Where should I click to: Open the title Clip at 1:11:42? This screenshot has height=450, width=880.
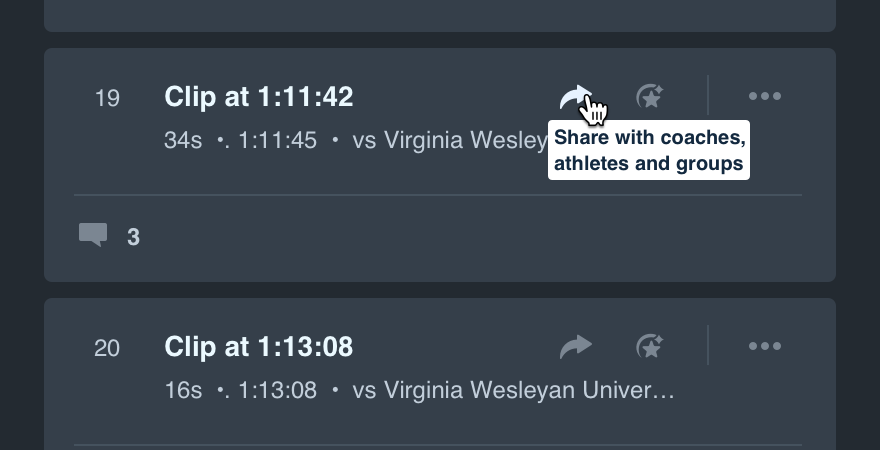[x=259, y=97]
